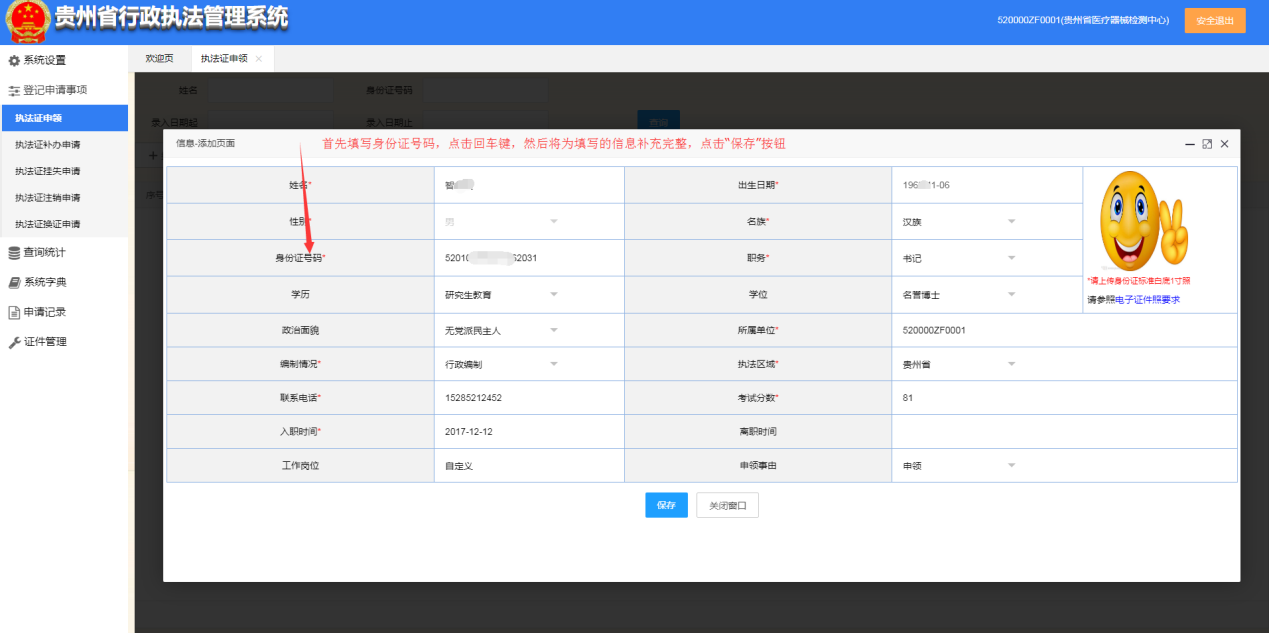
Task: Close the 信息-添加页面 dialog
Action: (1224, 144)
